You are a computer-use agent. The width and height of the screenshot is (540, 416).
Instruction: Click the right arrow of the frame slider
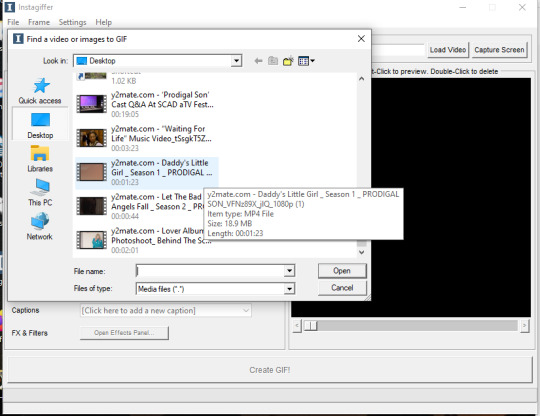click(525, 325)
